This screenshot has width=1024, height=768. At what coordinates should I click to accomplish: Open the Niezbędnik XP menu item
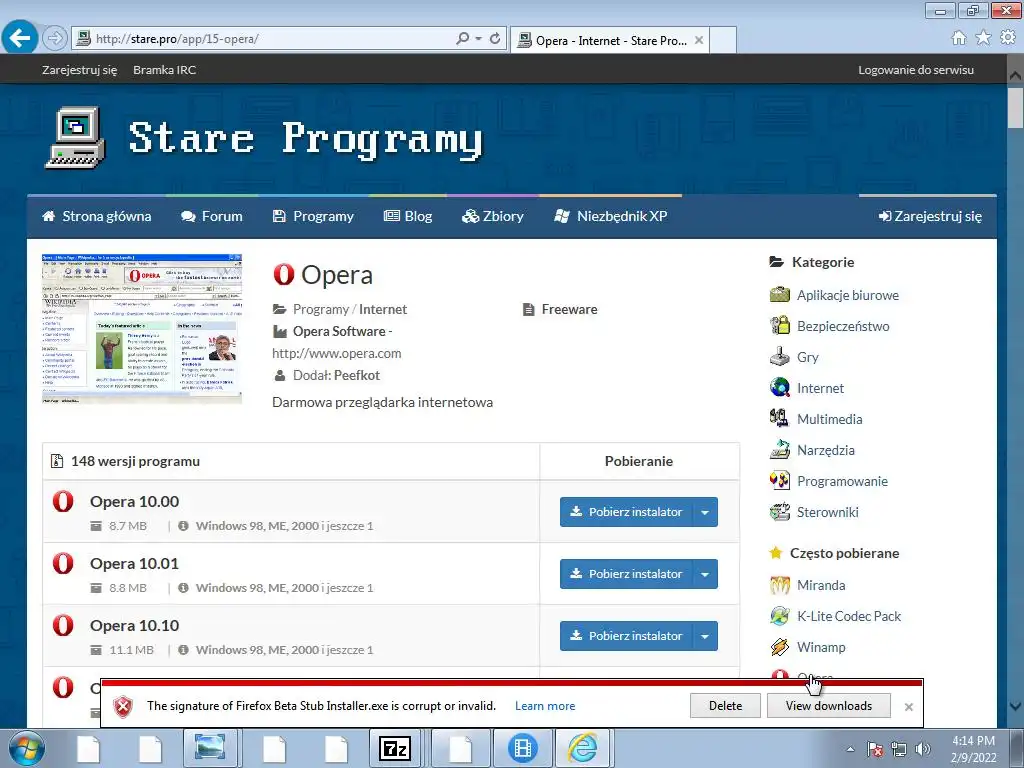(611, 216)
